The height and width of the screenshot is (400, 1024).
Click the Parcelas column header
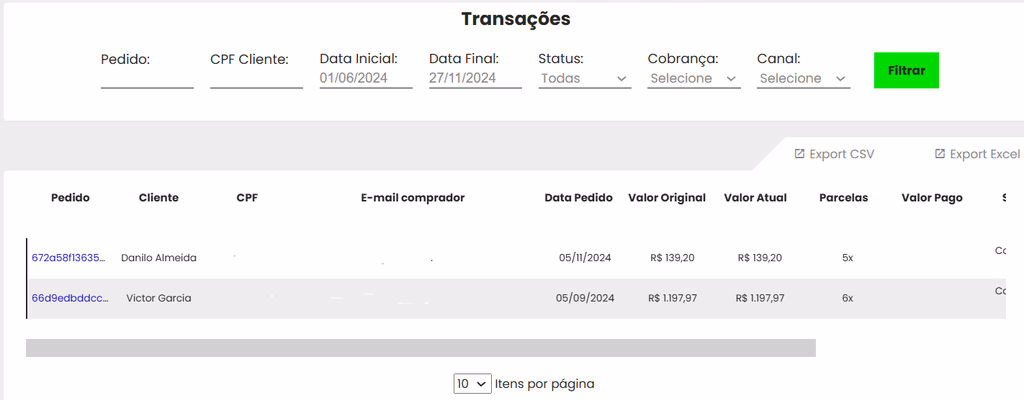coord(844,197)
